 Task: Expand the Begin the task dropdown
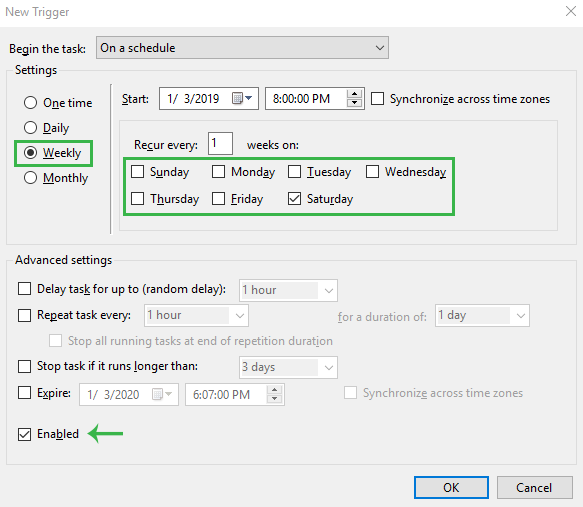242,48
